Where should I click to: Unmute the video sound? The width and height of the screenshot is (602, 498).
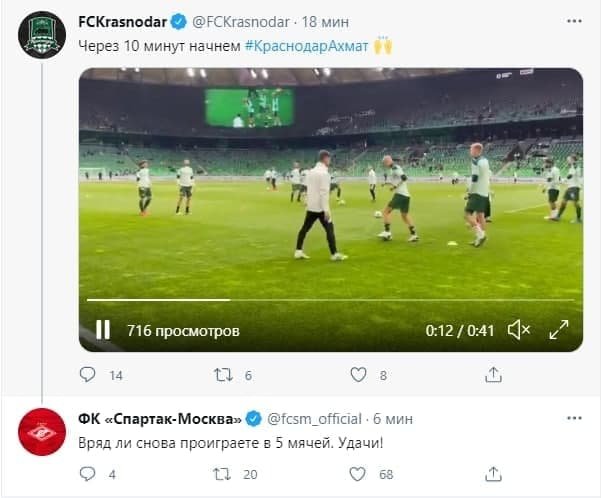tap(518, 329)
